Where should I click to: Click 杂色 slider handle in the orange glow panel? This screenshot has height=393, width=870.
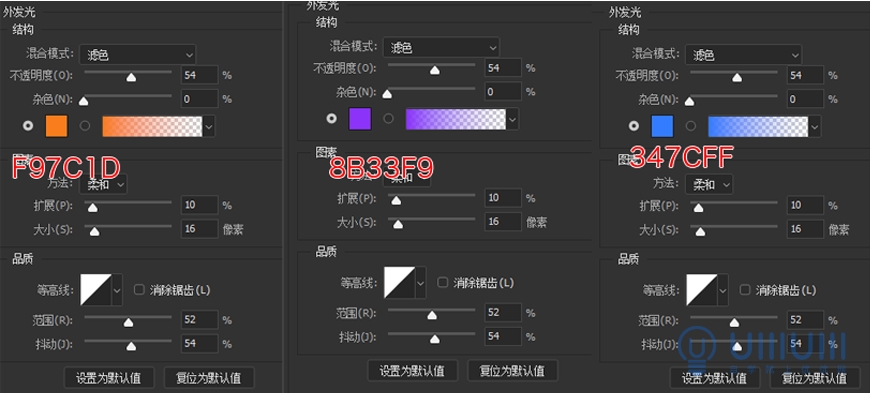[84, 101]
